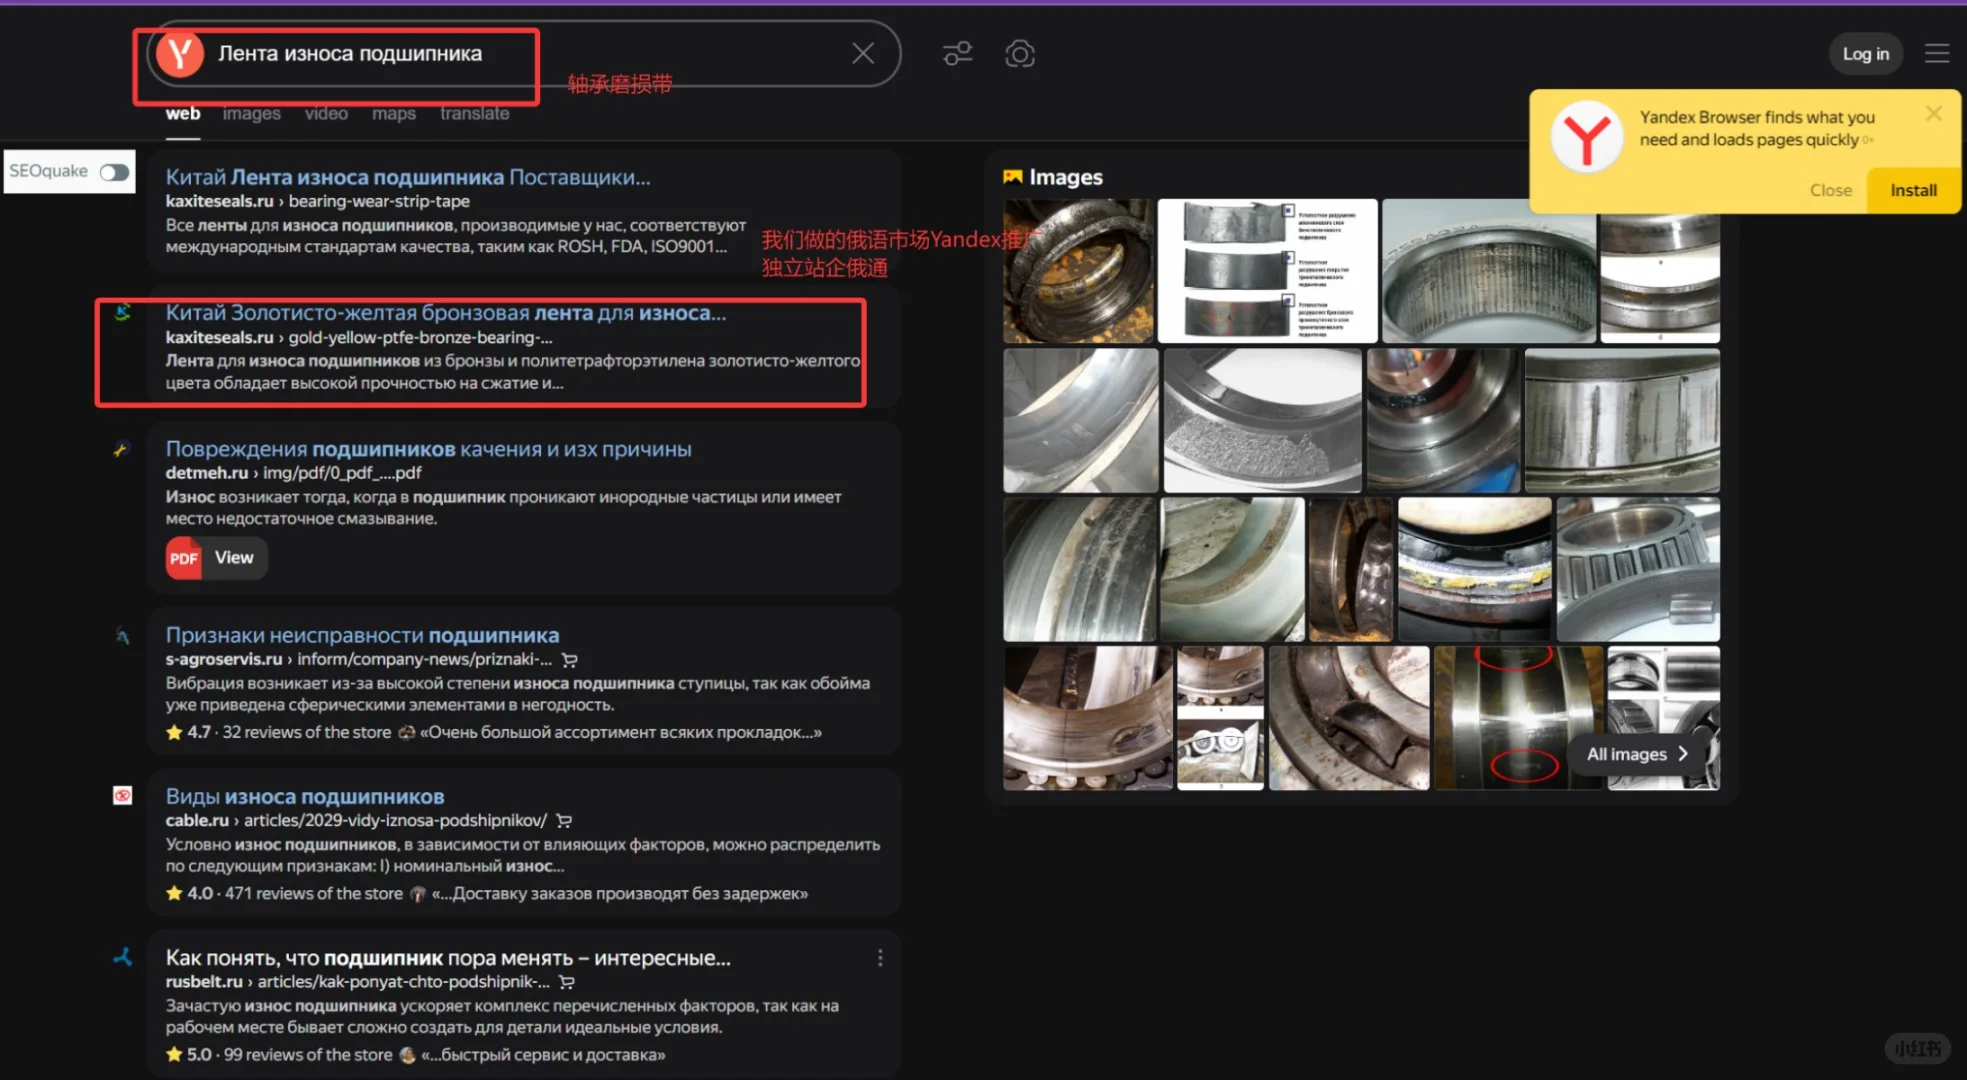Screen dimensions: 1967x1080
Task: Click the search input field
Action: pos(525,54)
